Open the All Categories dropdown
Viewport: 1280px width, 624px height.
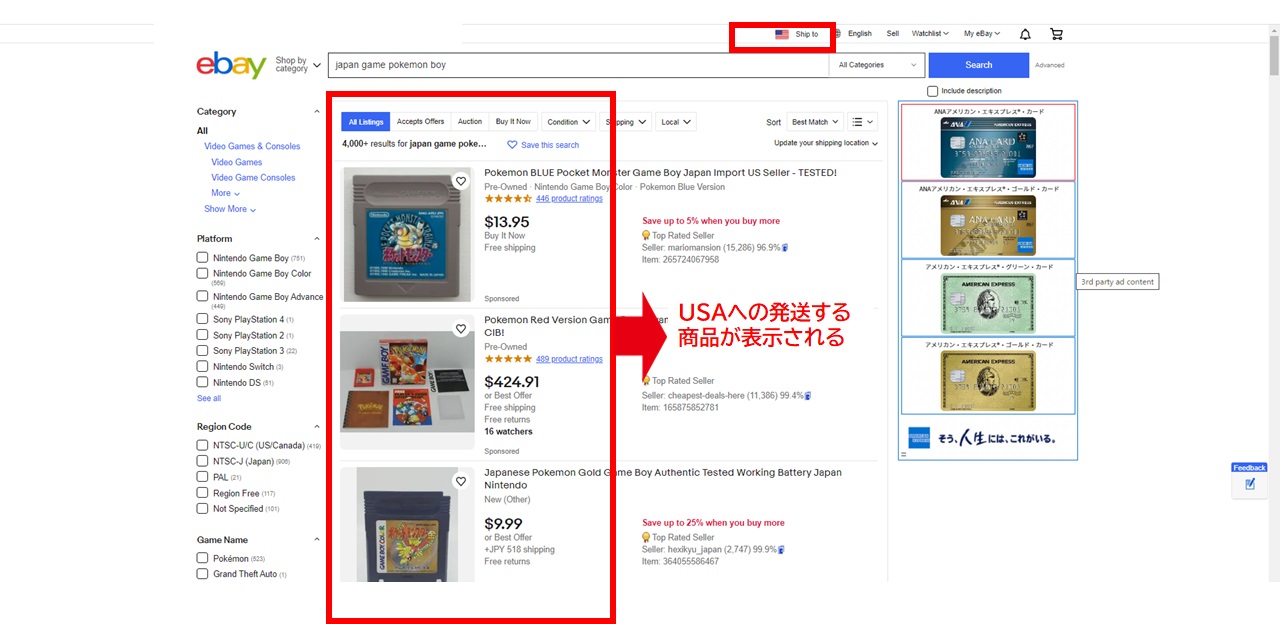(876, 65)
